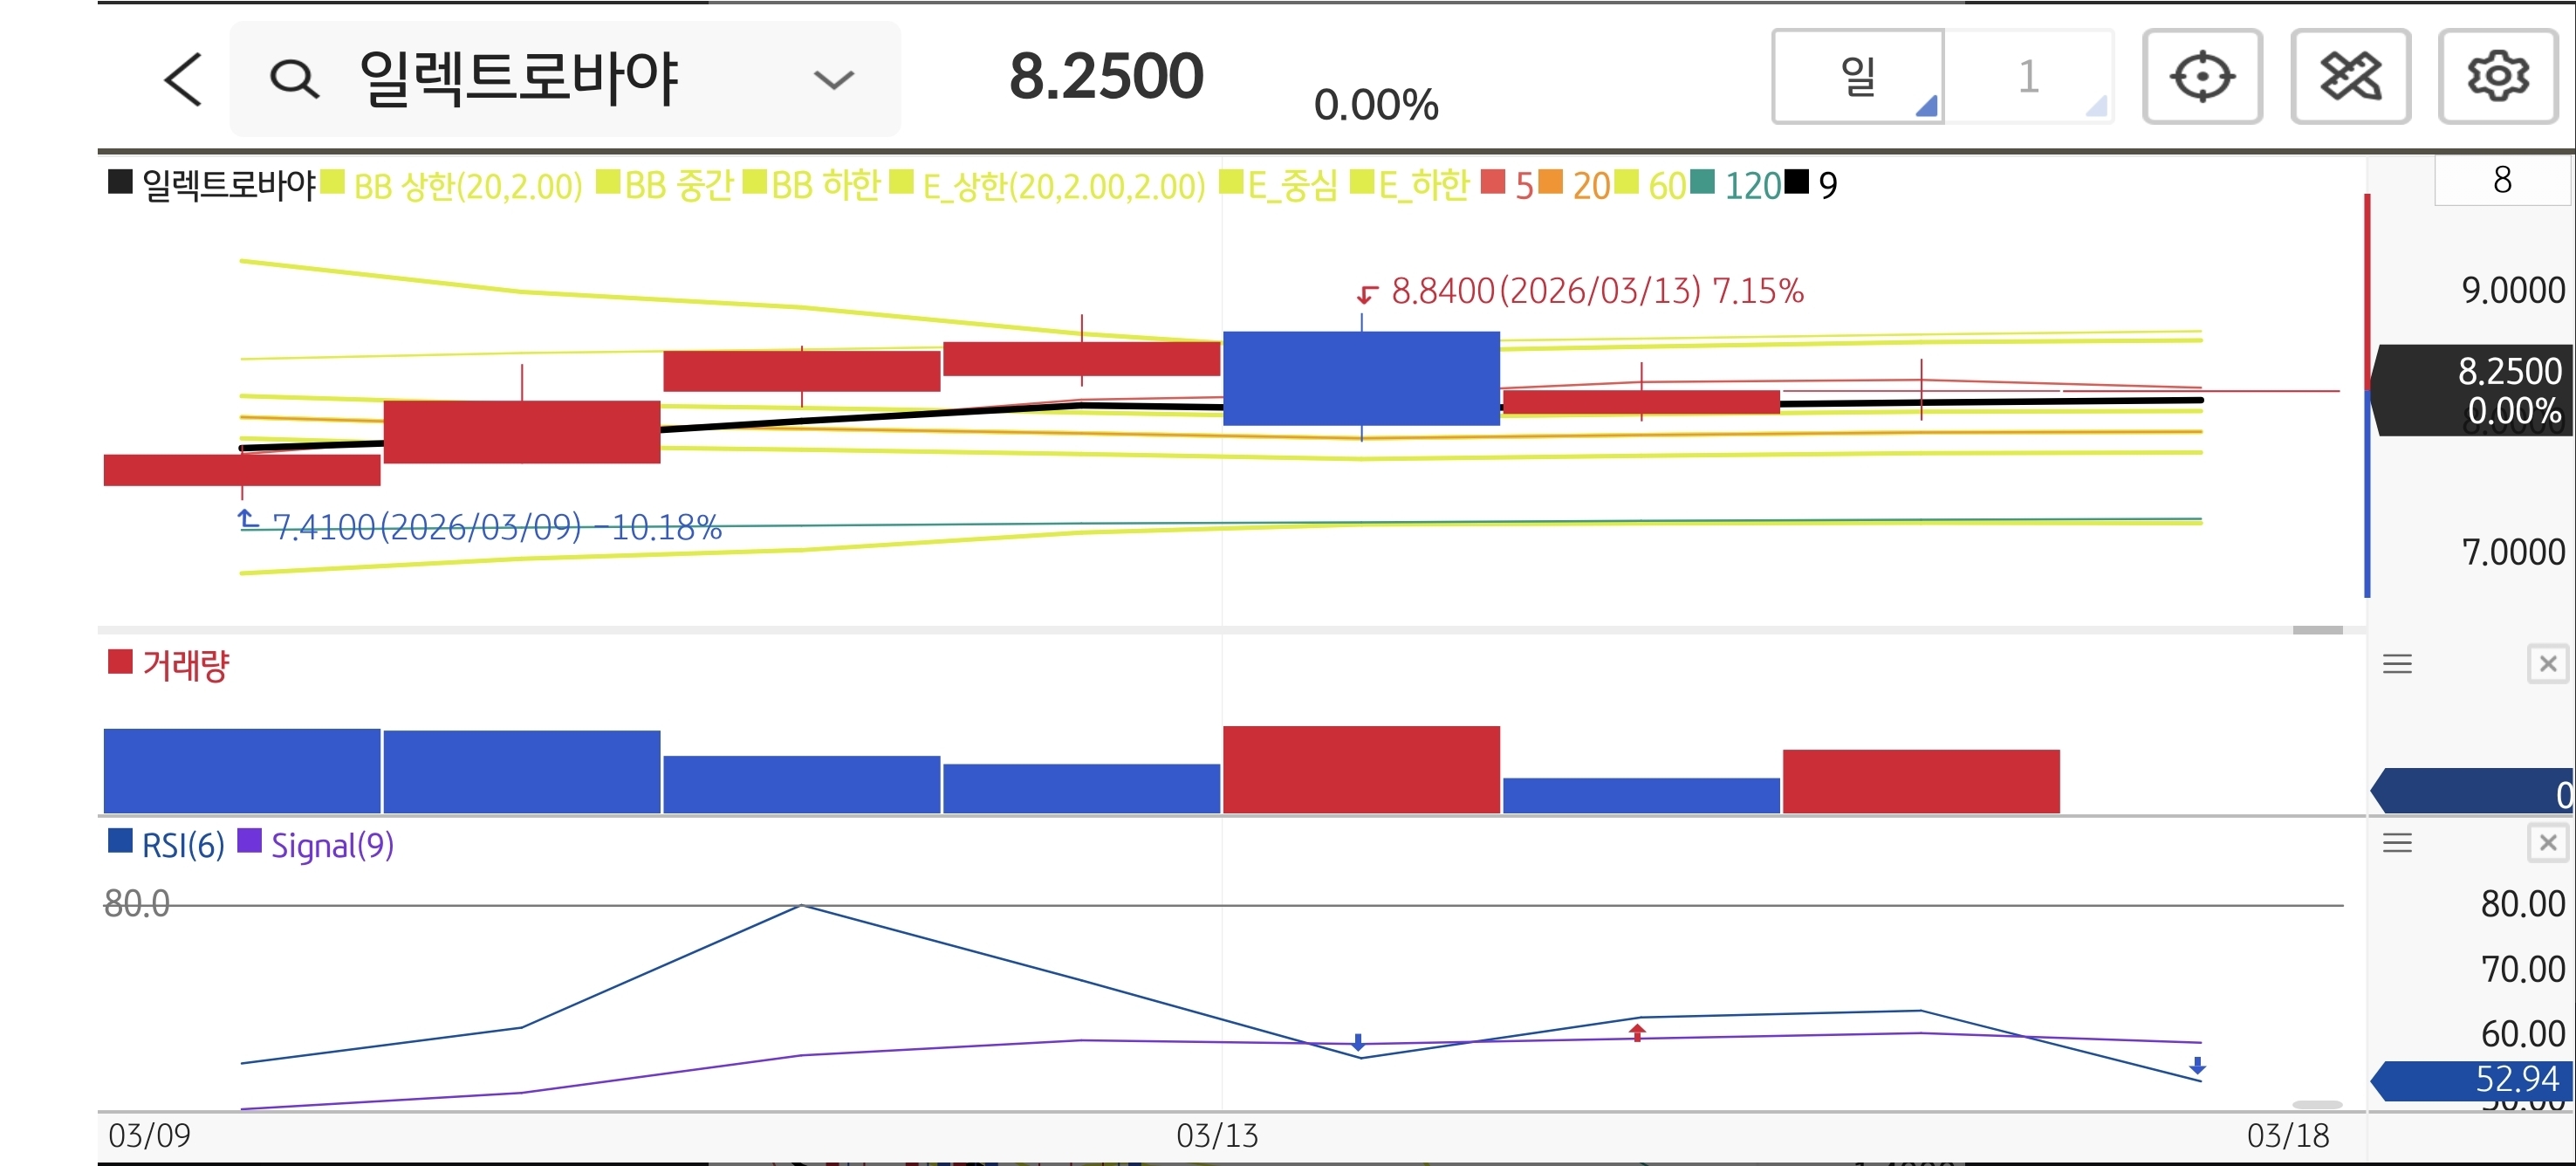Click the blue 03/13 candlestick

point(1361,379)
